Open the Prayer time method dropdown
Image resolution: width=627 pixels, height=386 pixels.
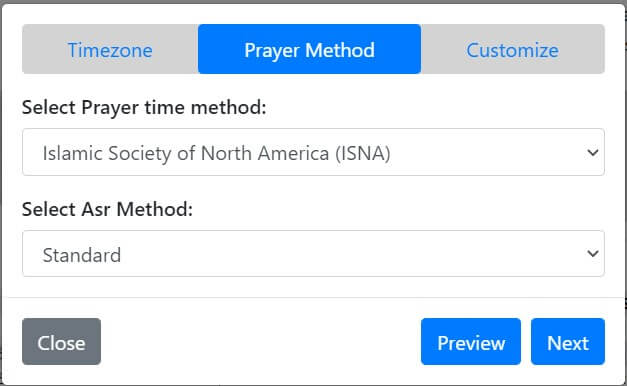tap(314, 152)
